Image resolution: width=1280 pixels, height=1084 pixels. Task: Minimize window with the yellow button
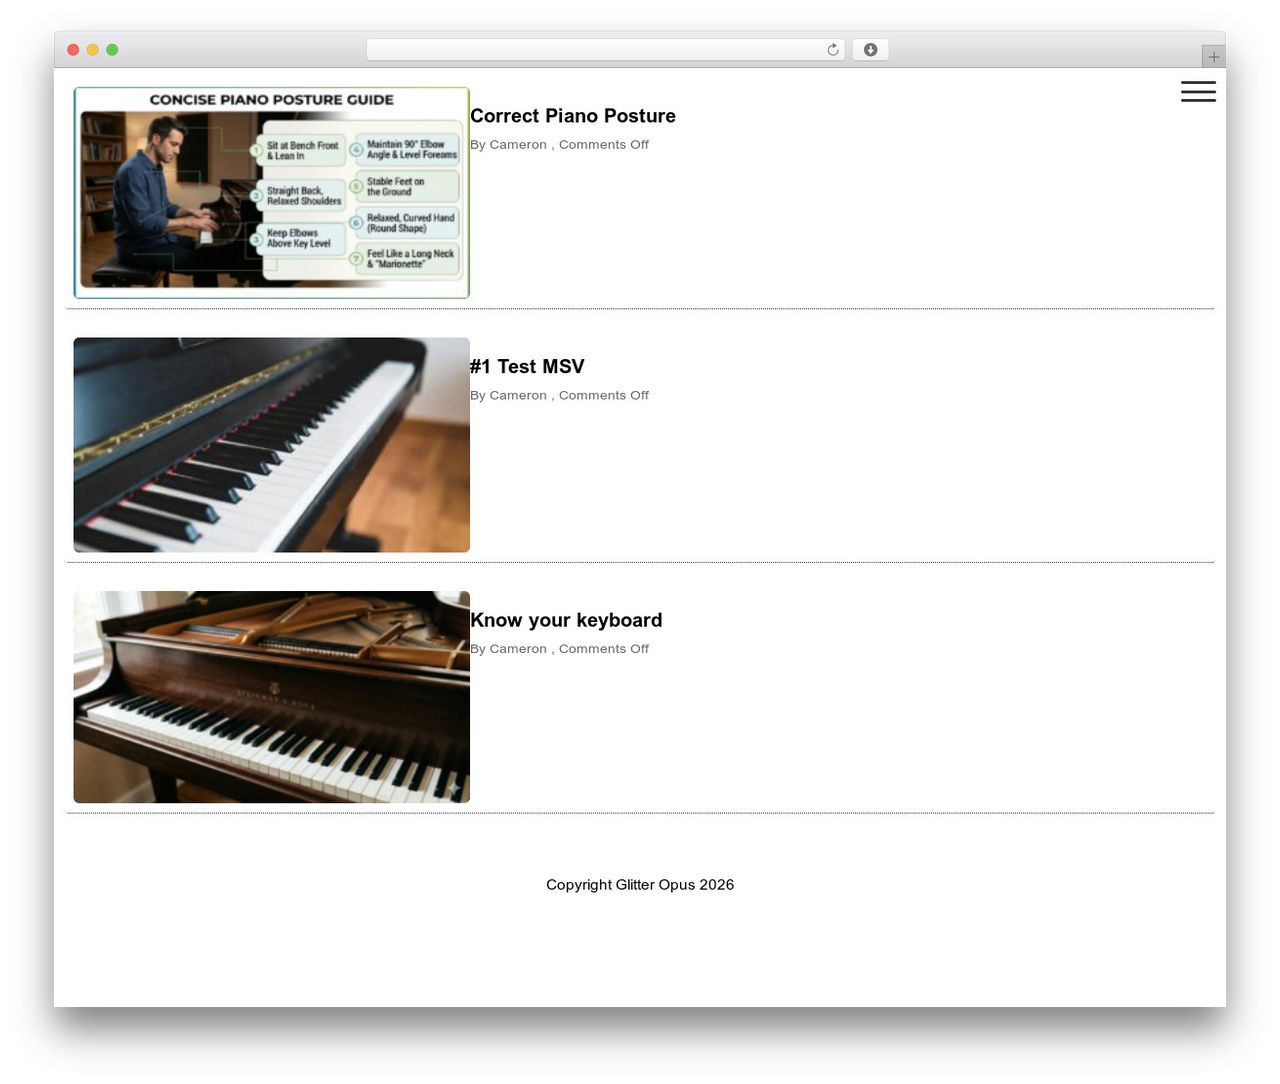coord(93,50)
